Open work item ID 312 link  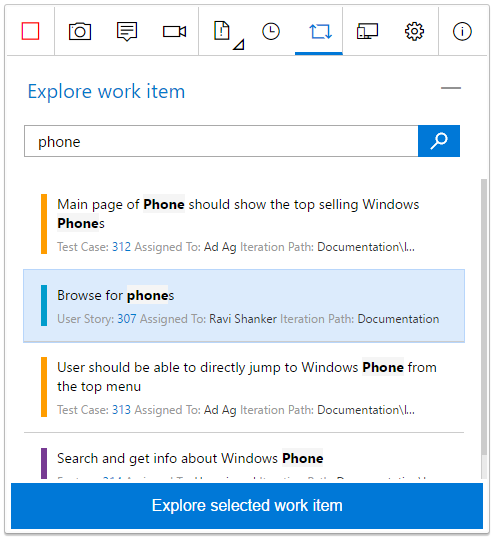click(x=121, y=247)
